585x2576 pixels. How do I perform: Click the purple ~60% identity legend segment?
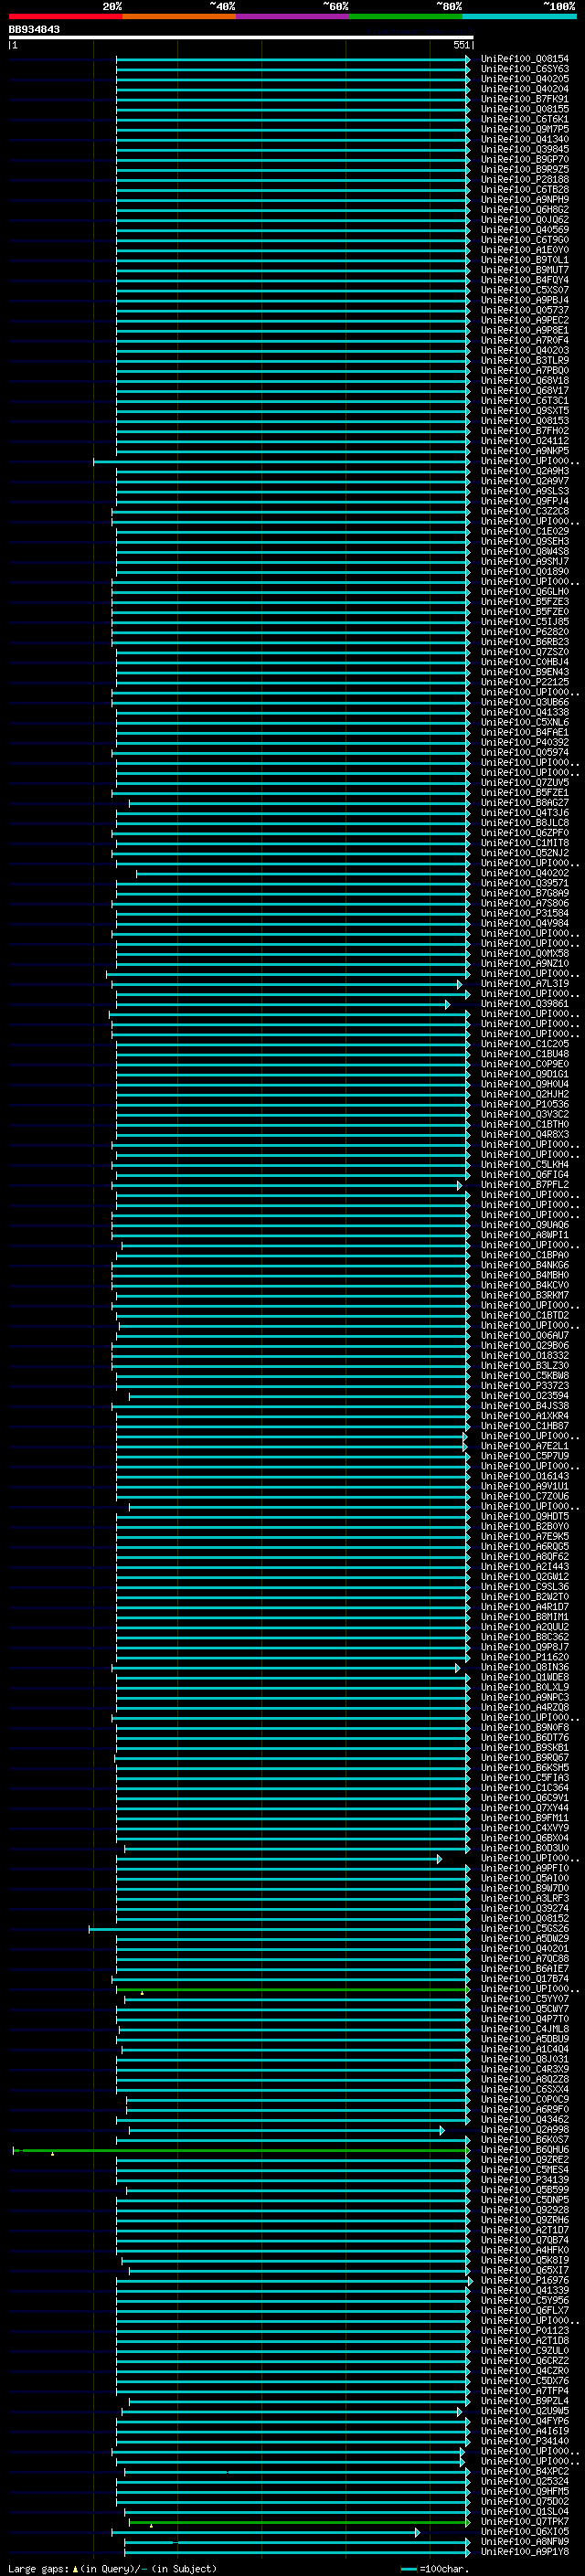(x=293, y=16)
